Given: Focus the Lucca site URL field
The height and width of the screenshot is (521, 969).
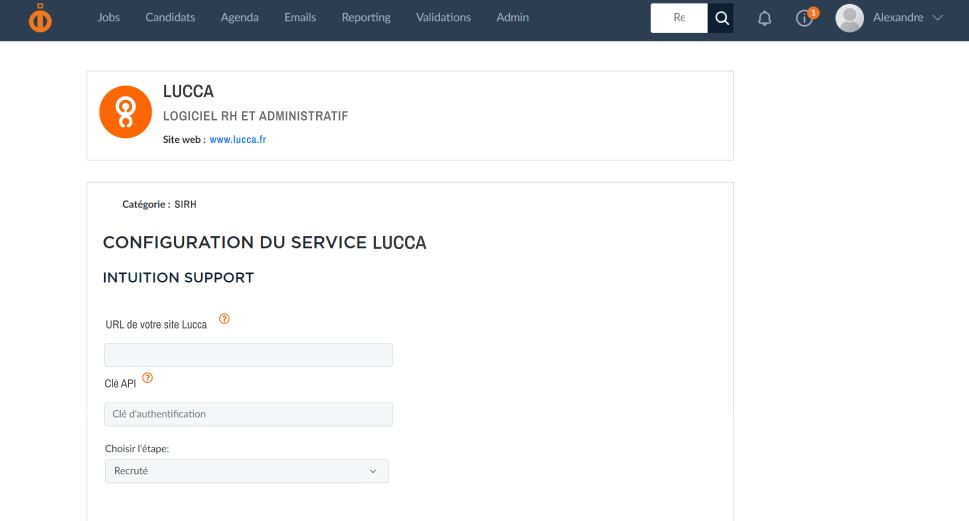Looking at the screenshot, I should 248,355.
